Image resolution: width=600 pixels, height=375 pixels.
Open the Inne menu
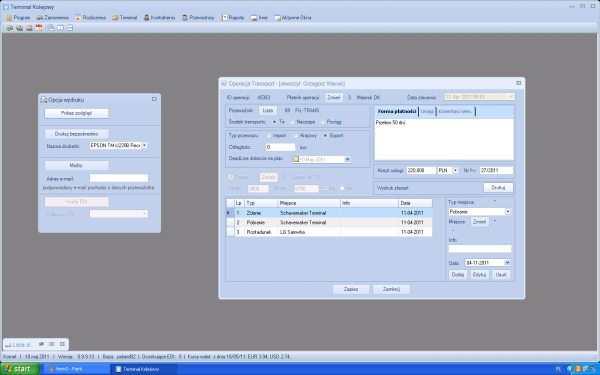coord(259,18)
